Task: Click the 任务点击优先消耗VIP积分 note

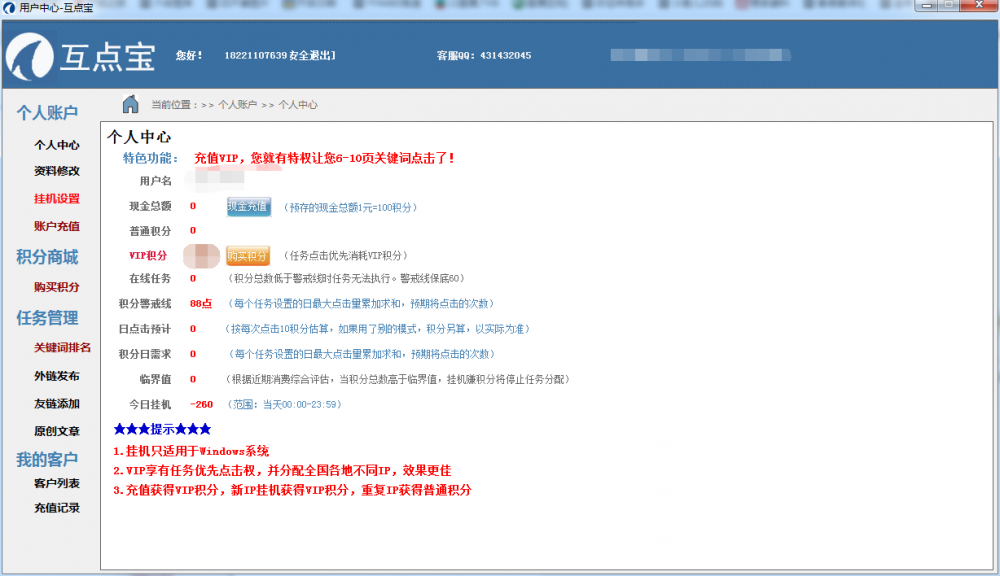Action: 345,256
